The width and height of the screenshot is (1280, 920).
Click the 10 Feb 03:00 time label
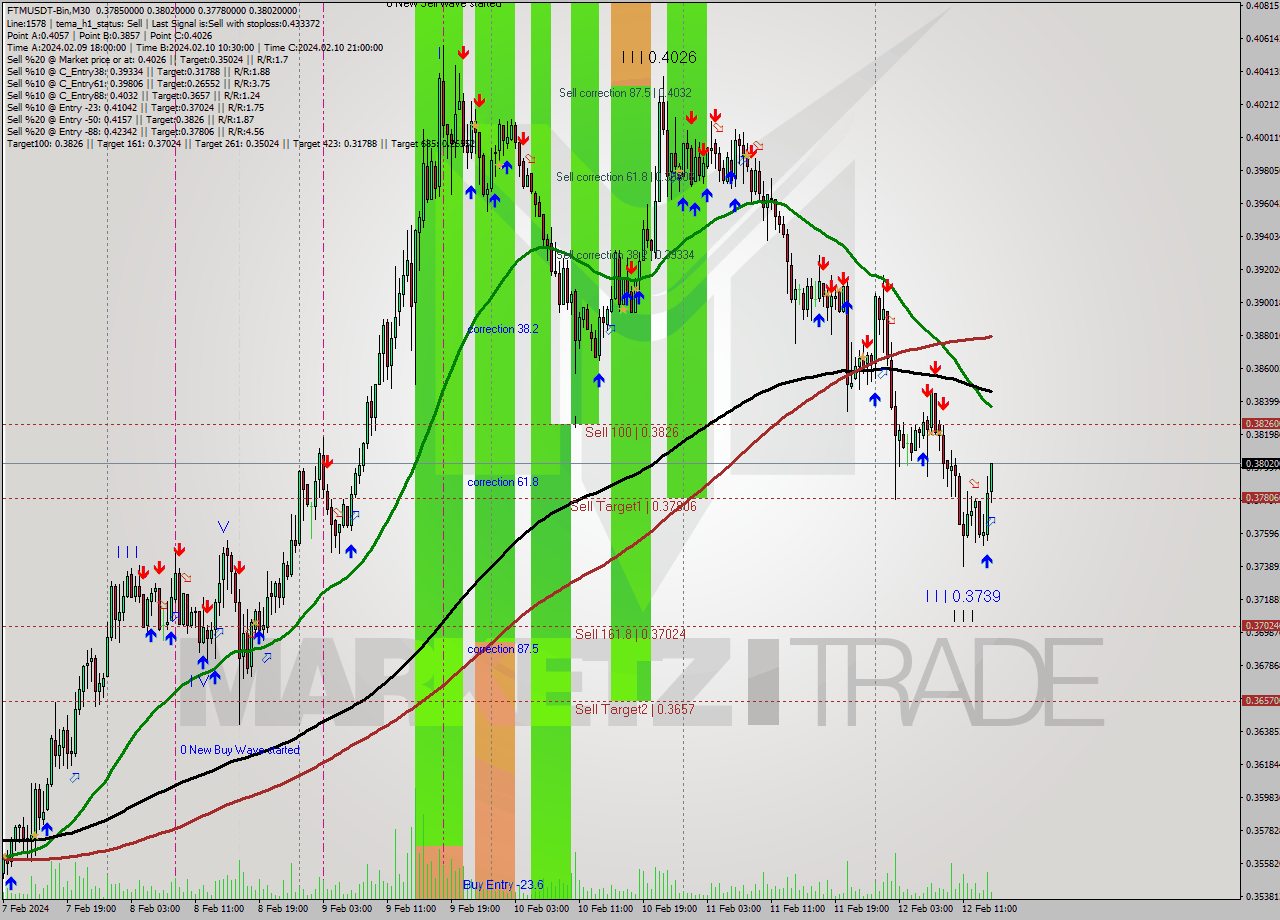pos(540,909)
